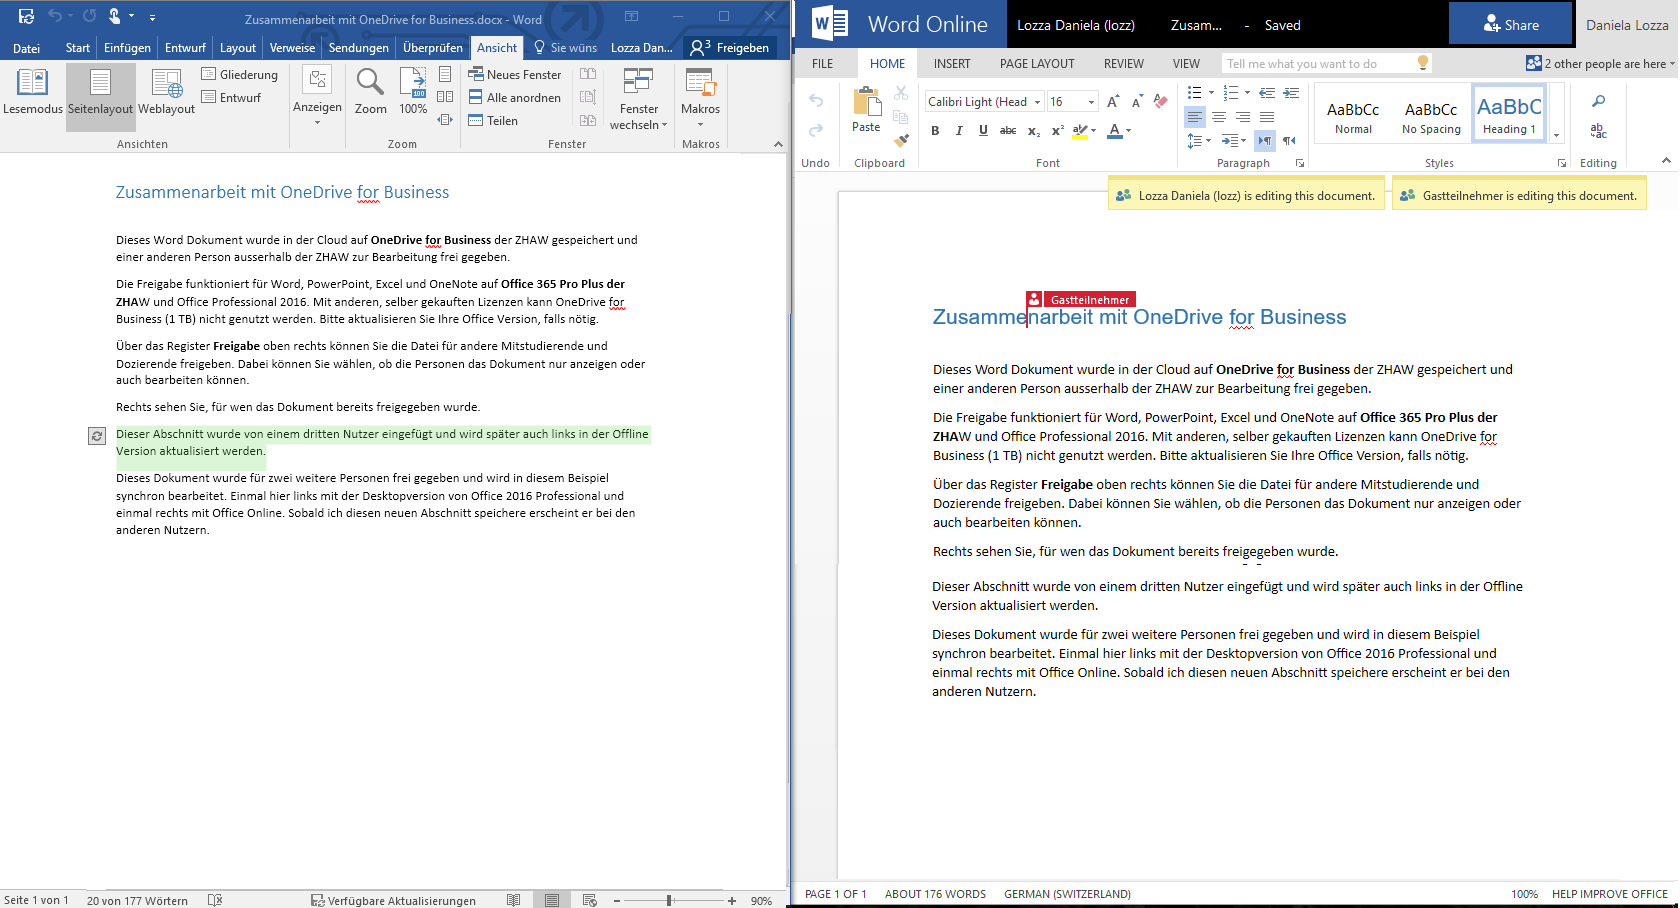Toggle Superscript in Word Online Font group

[x=1057, y=130]
